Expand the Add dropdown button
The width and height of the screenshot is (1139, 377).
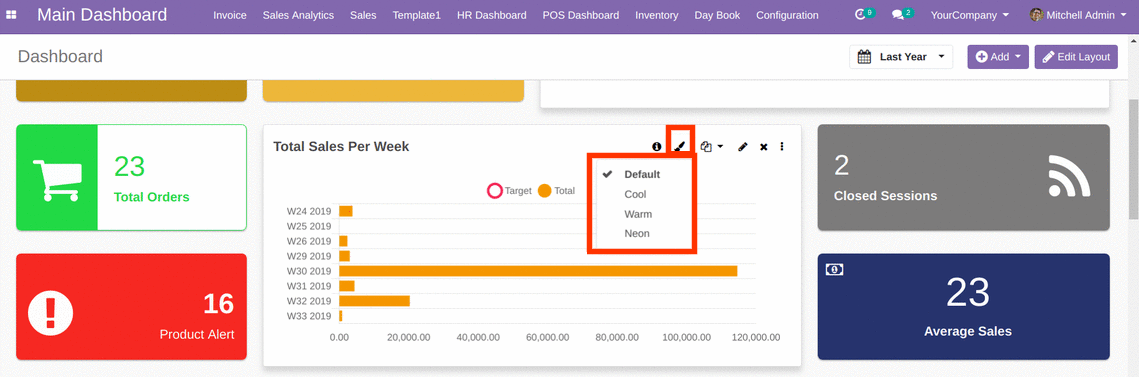997,57
